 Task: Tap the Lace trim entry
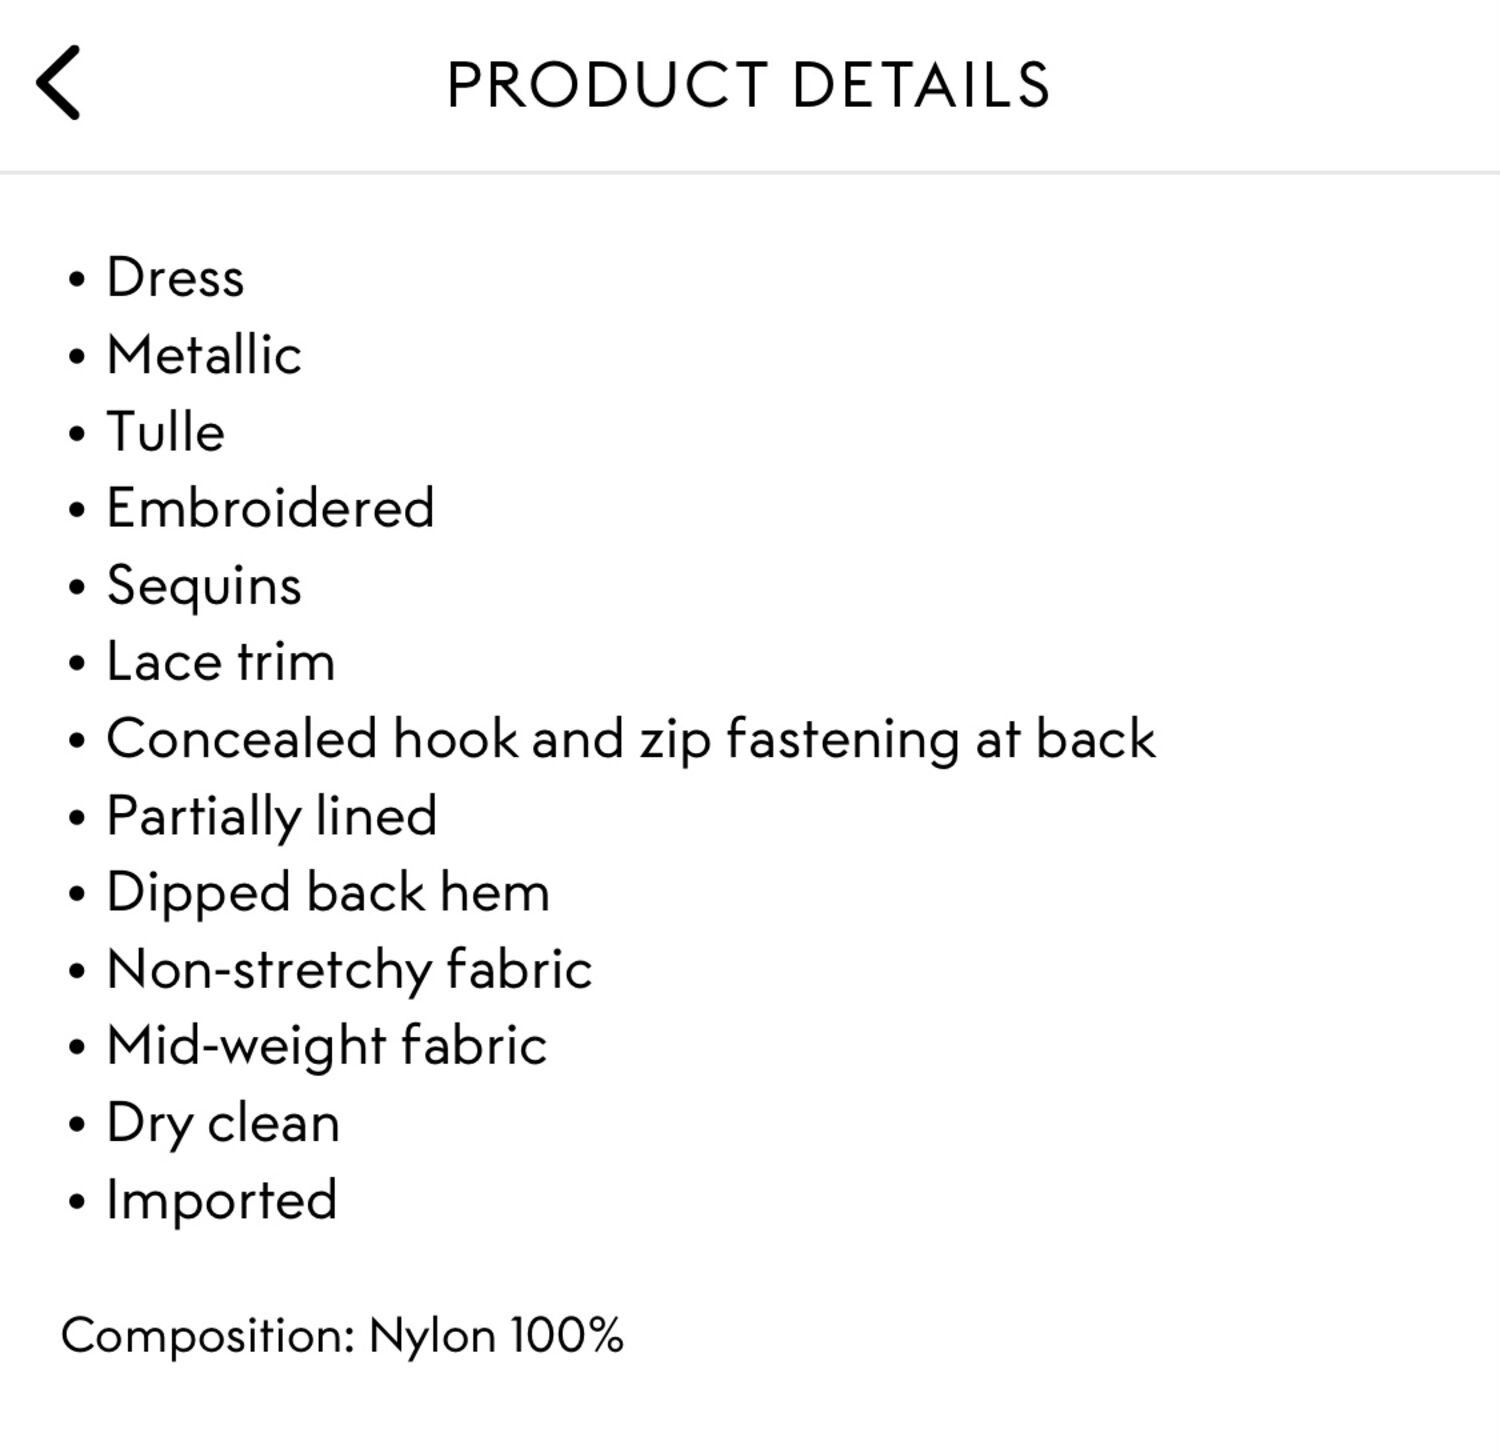point(220,662)
